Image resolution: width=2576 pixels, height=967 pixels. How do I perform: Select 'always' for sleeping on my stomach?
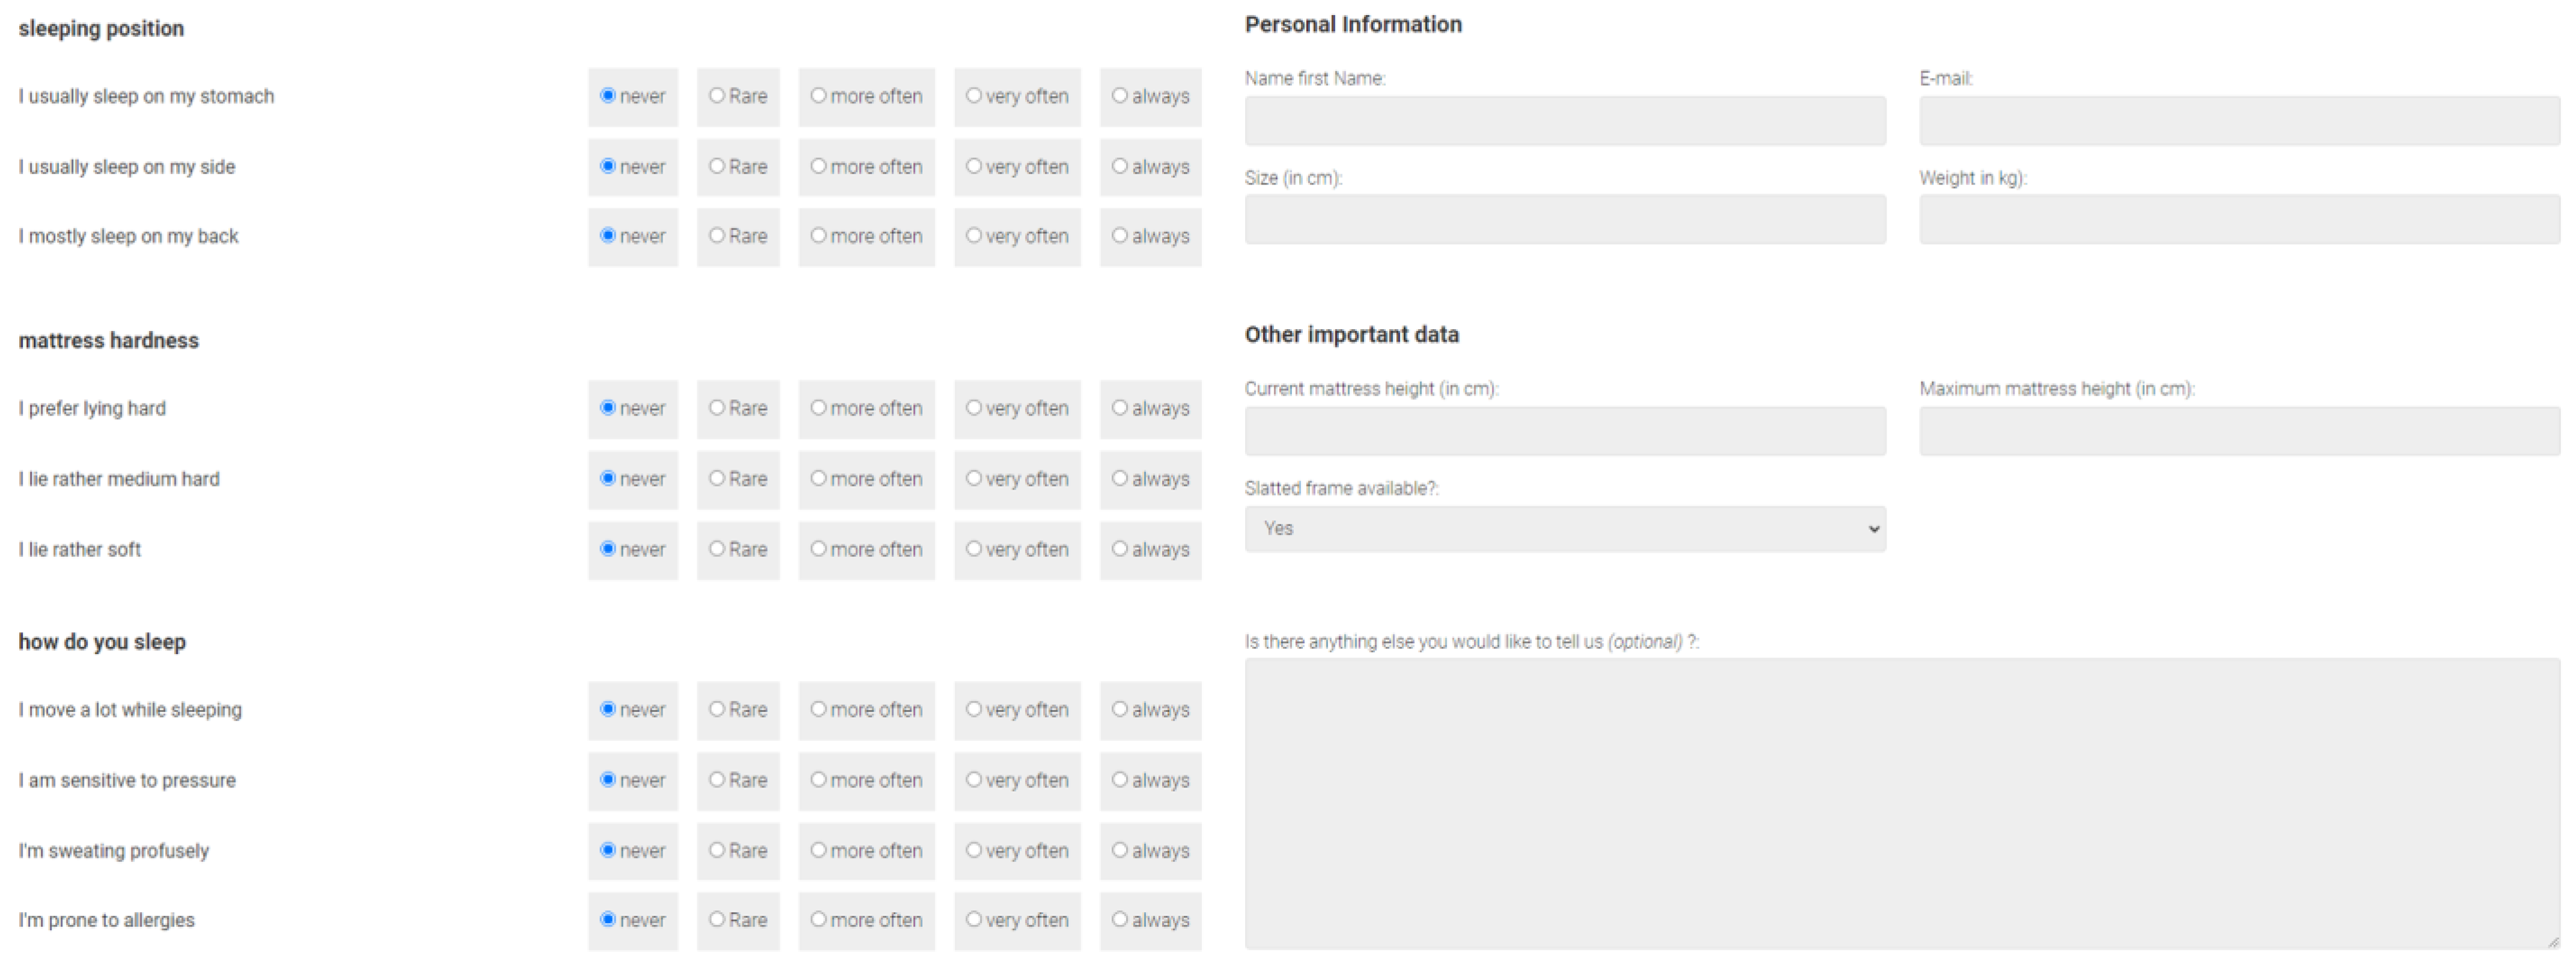pyautogui.click(x=1120, y=96)
